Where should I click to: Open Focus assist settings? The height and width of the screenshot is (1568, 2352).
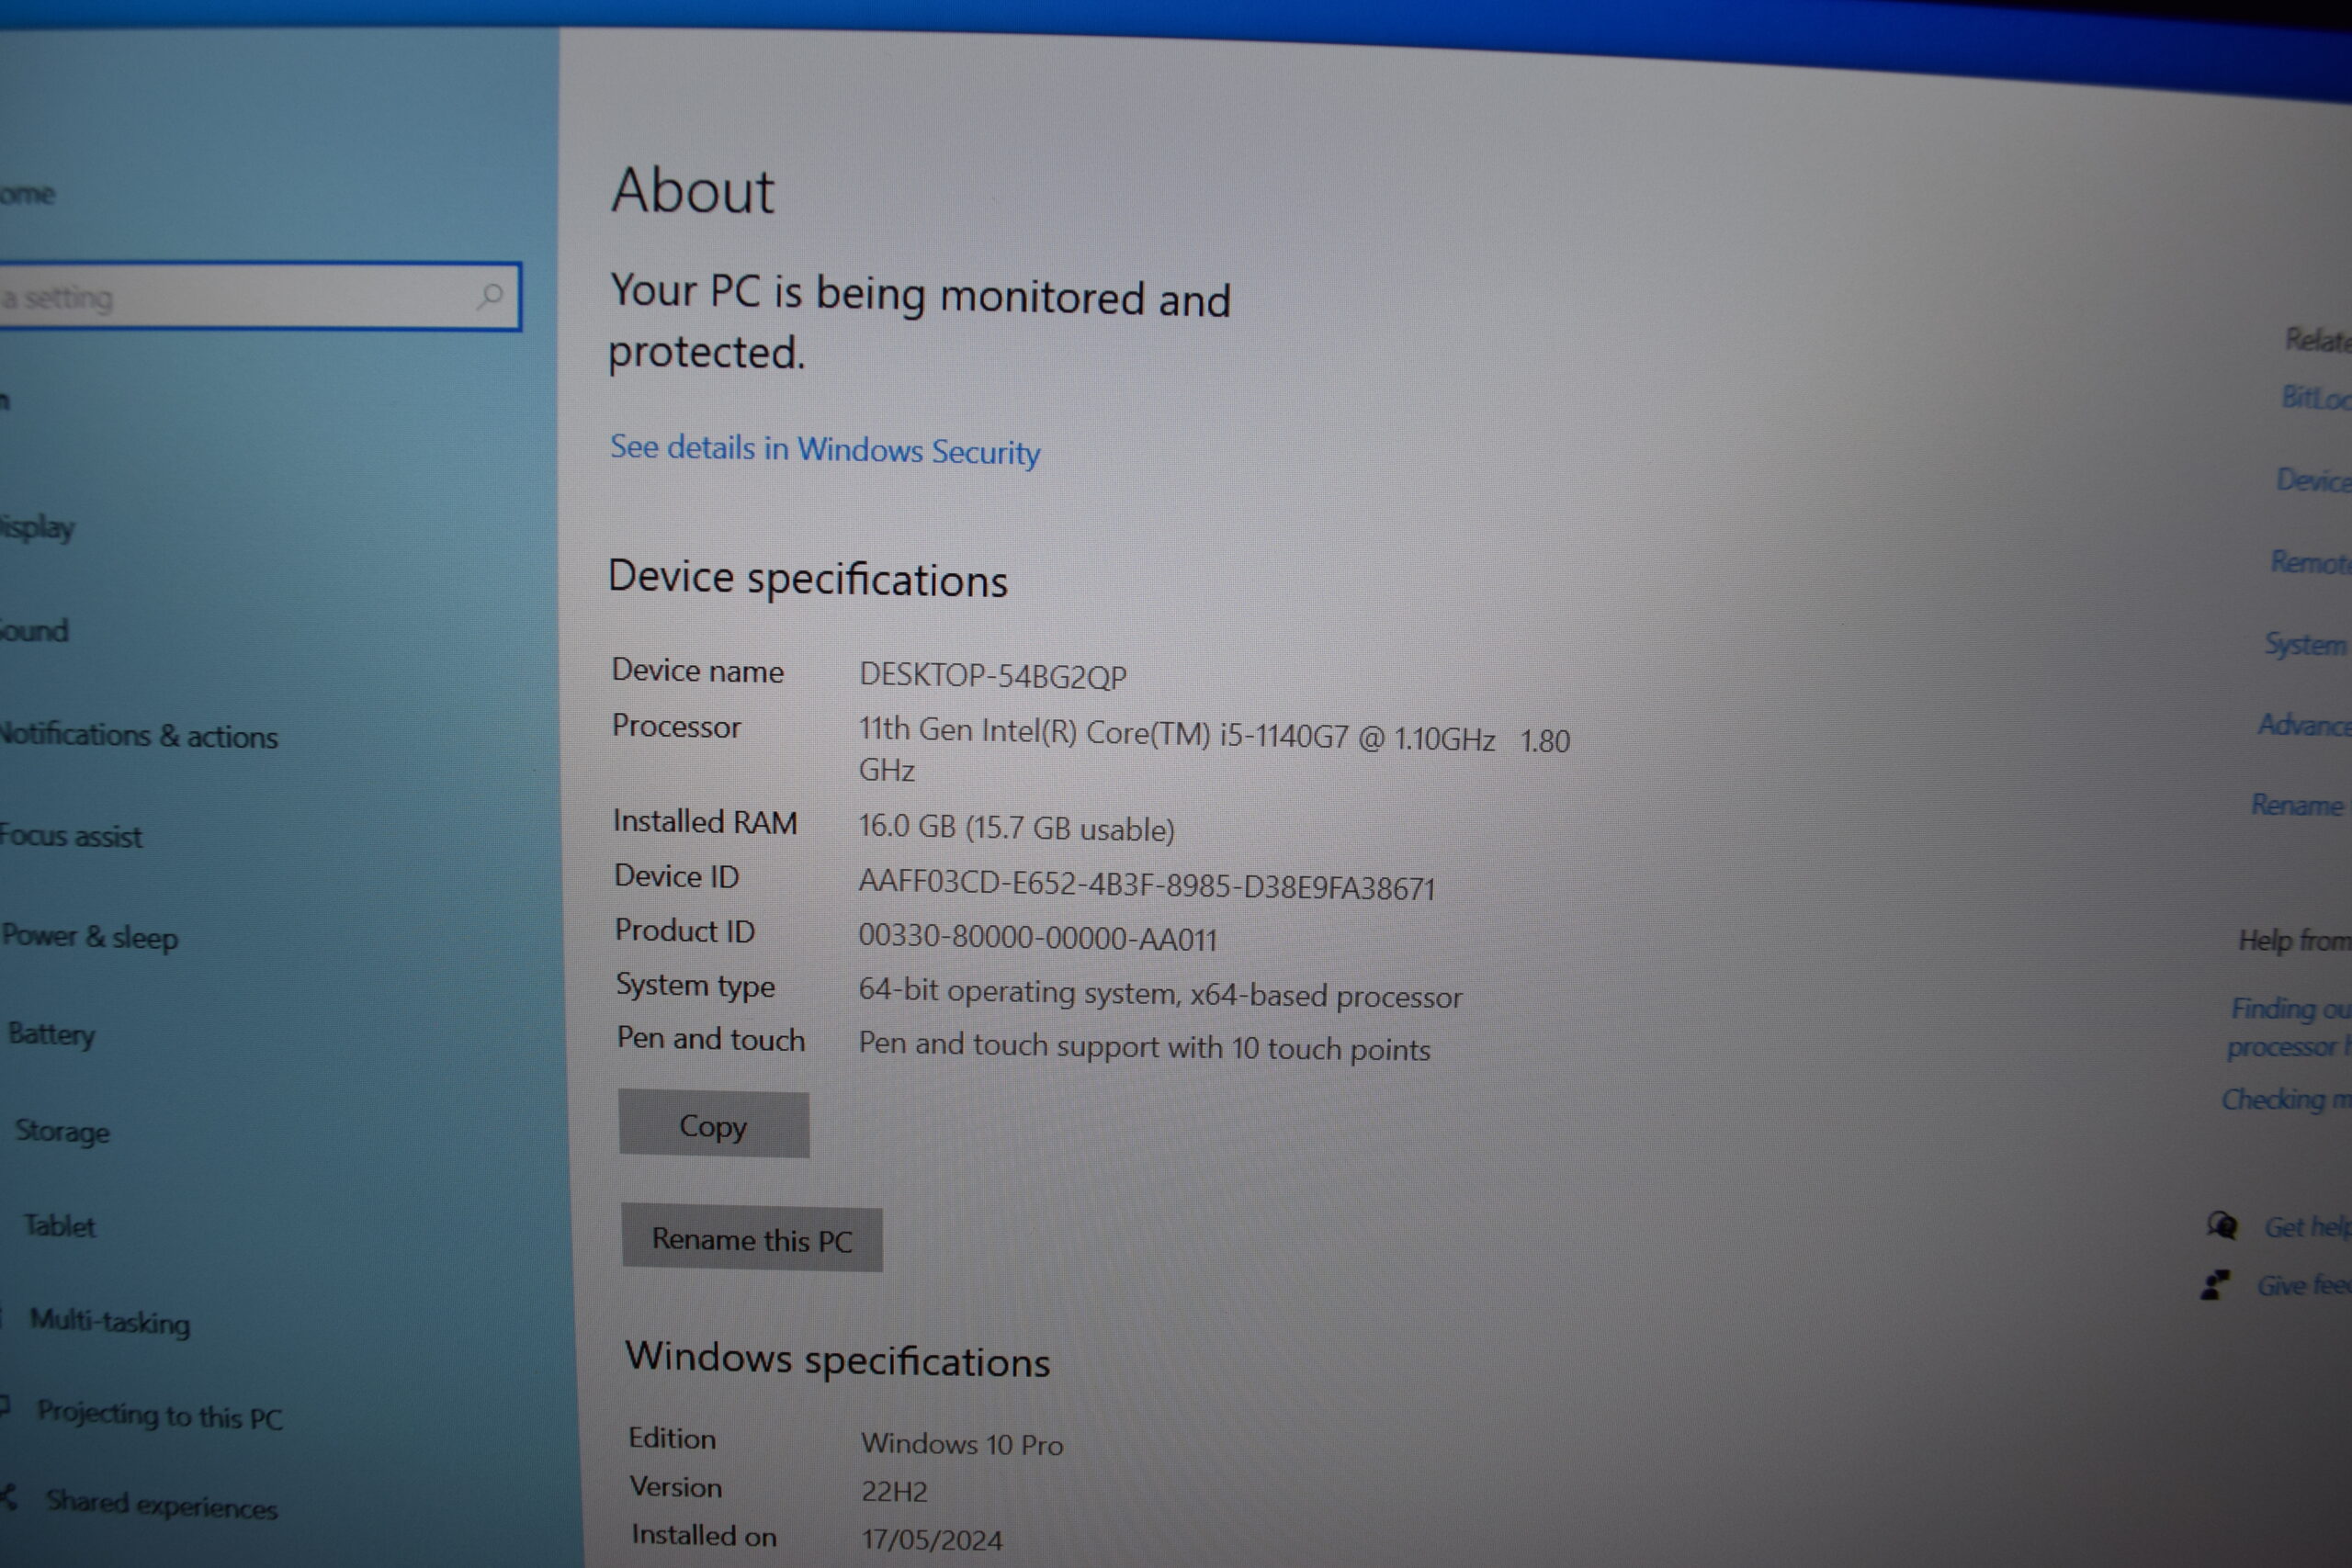coord(71,836)
